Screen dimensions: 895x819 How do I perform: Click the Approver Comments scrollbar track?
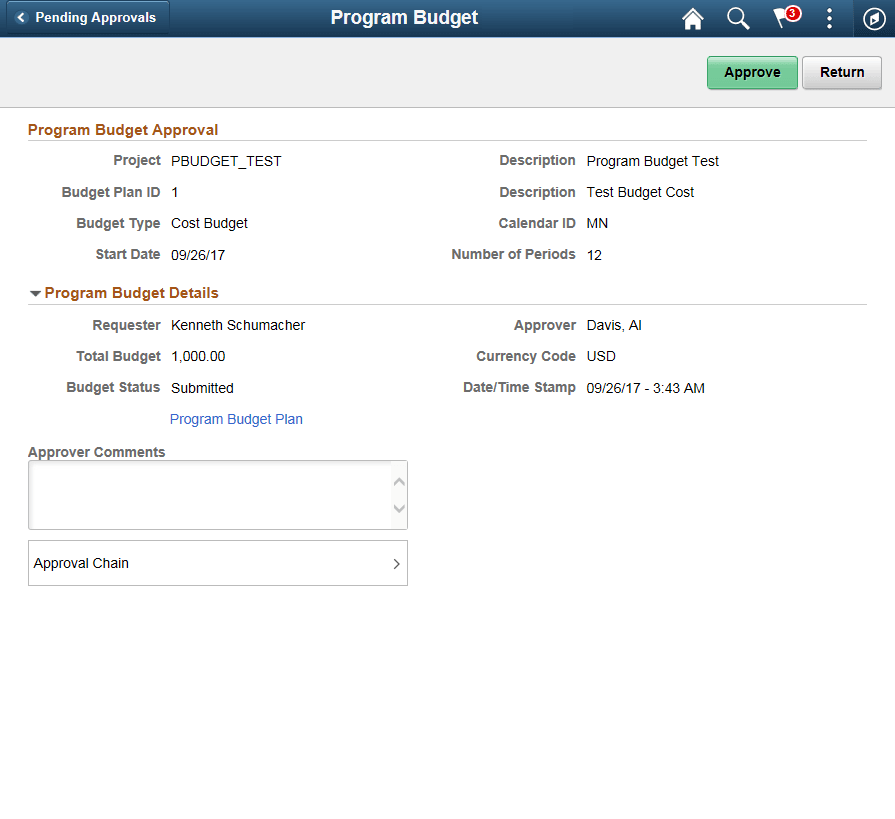pyautogui.click(x=400, y=495)
